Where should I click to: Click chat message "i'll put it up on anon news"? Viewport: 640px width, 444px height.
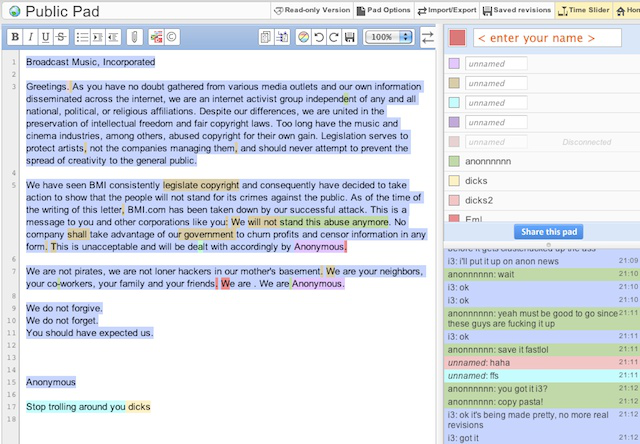click(542, 261)
